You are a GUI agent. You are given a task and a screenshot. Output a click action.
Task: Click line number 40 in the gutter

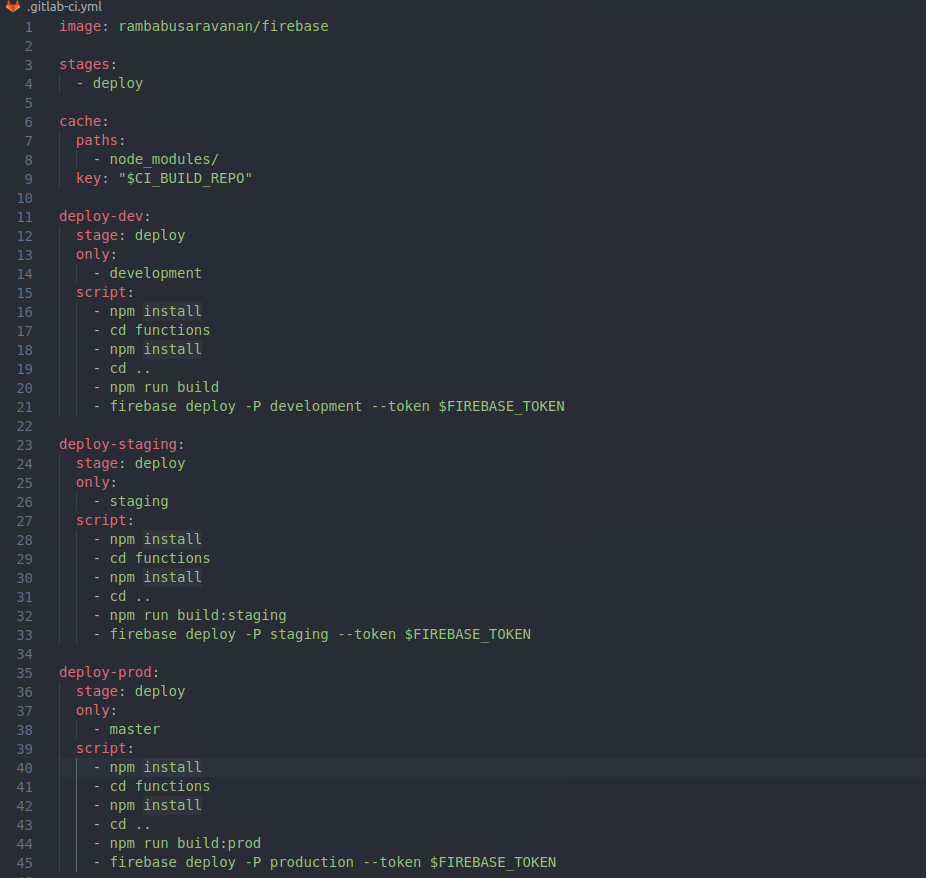(24, 767)
